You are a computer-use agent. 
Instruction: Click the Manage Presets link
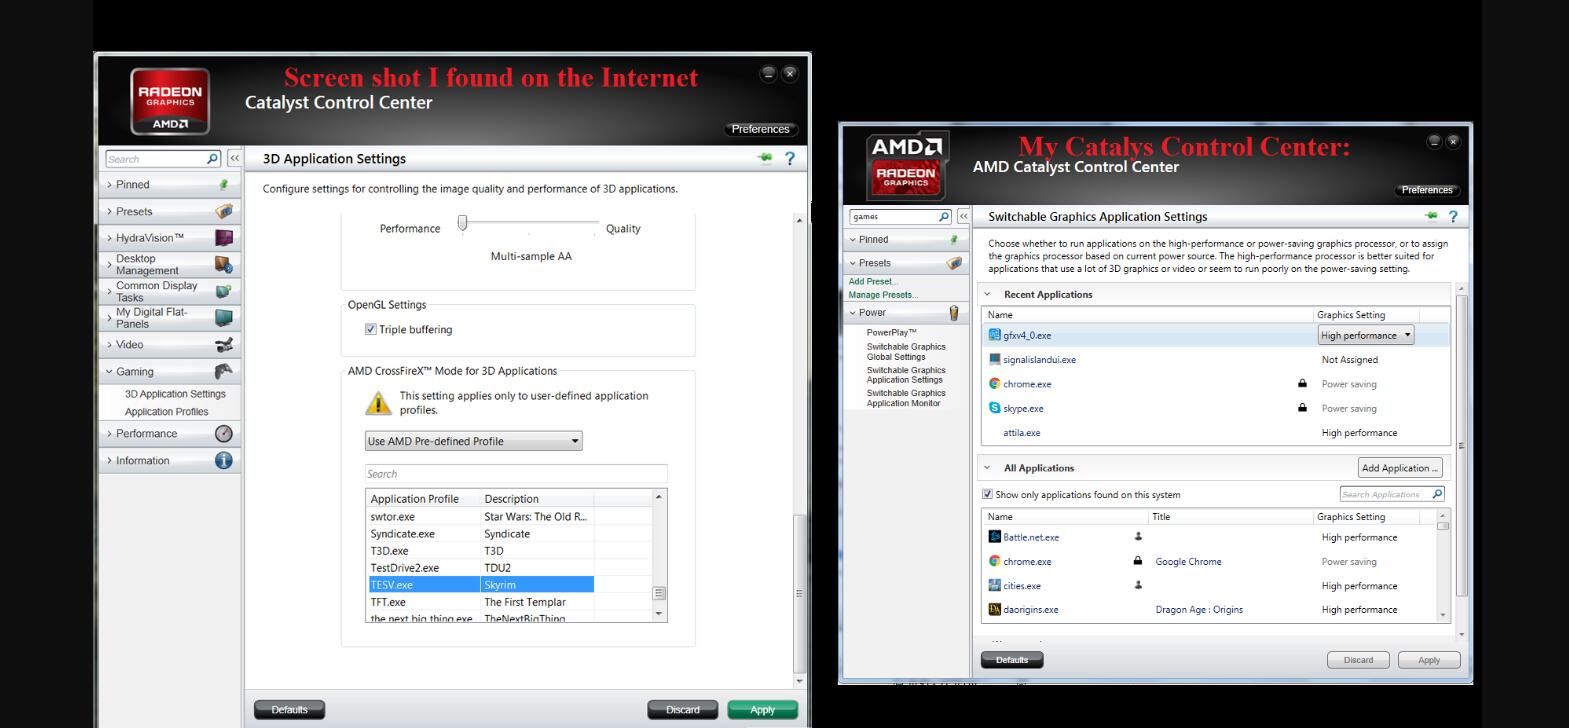(x=881, y=295)
